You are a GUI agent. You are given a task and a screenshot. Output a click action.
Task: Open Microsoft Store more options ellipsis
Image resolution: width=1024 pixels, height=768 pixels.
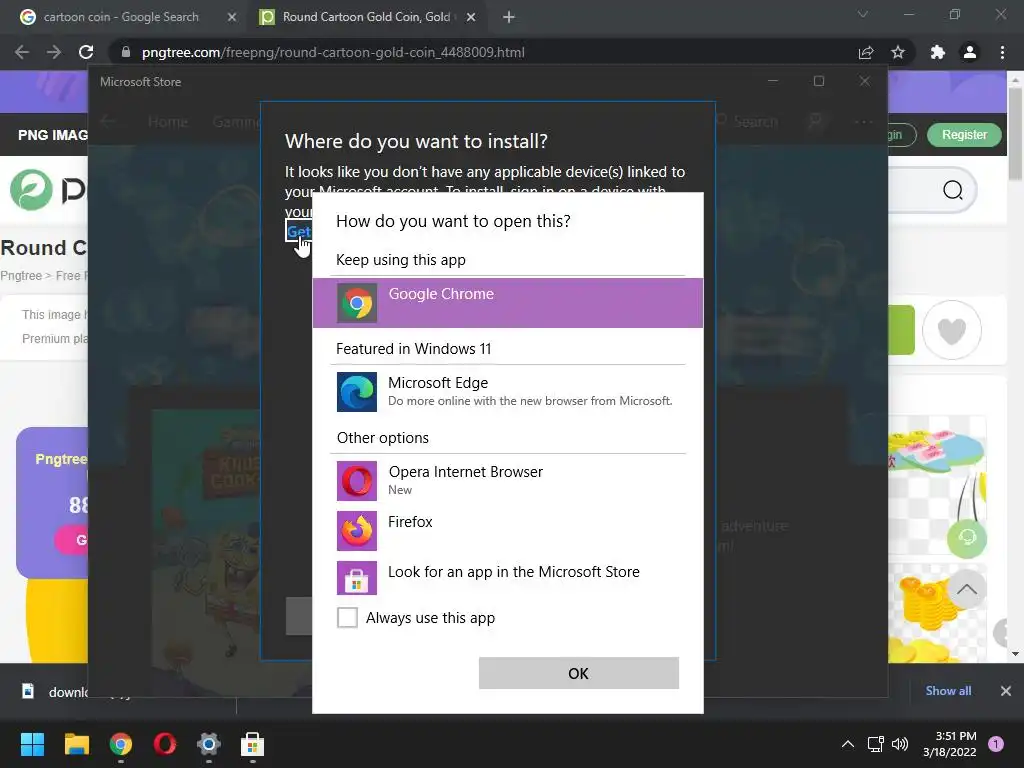coord(863,121)
